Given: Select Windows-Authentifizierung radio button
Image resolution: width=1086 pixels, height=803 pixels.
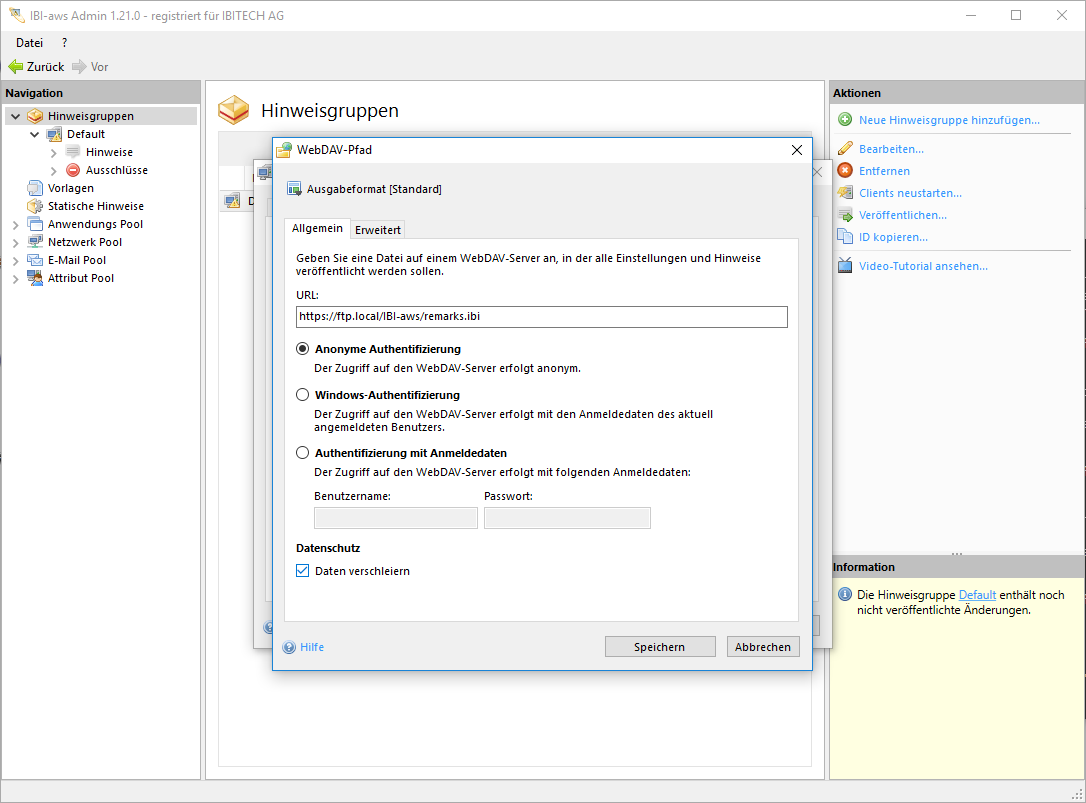Looking at the screenshot, I should (x=303, y=395).
